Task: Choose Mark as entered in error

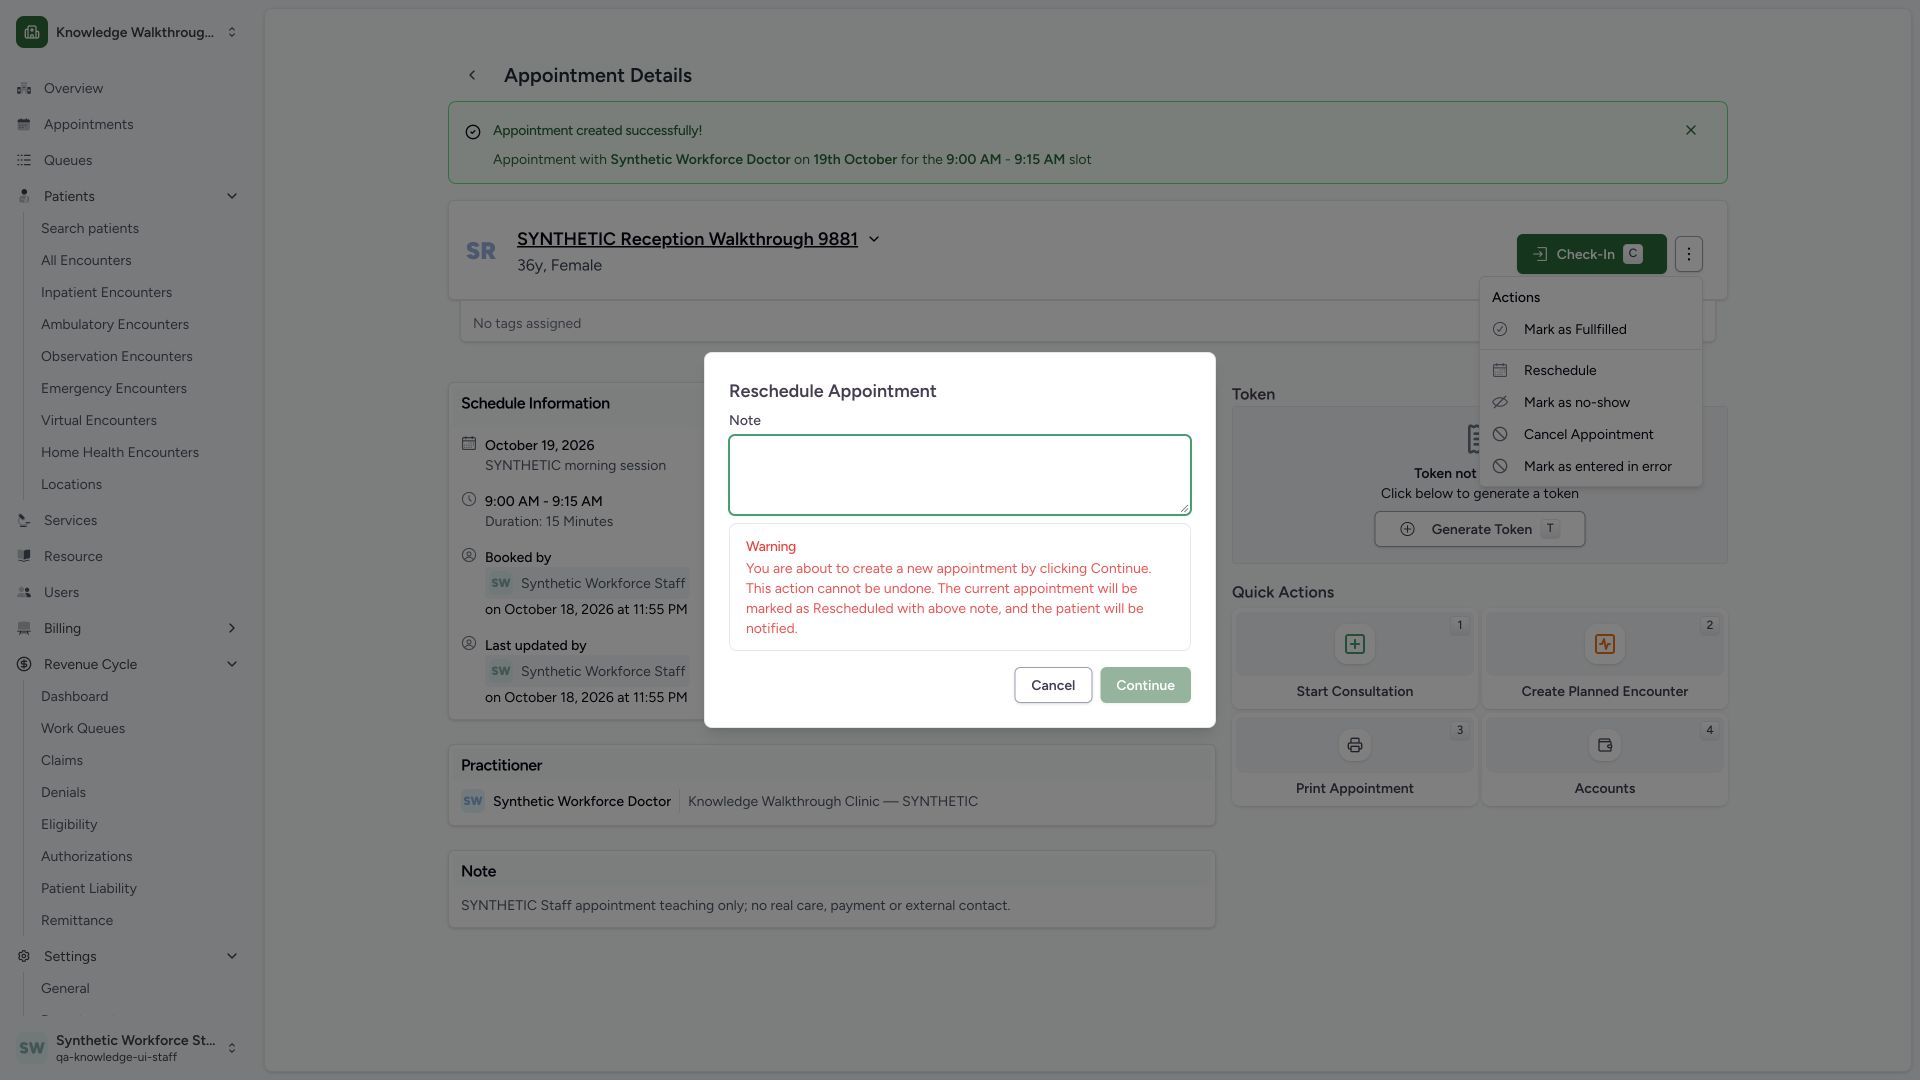Action: point(1590,466)
